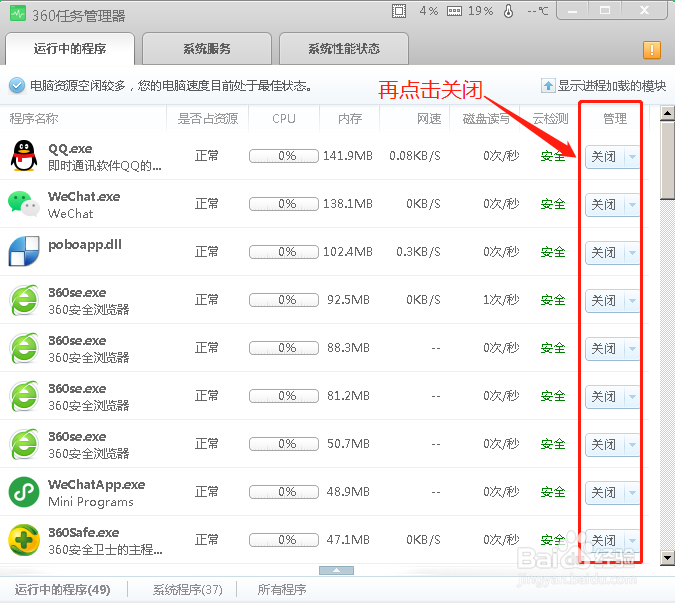Open close-options arrow for 50.7MB 360se.exe

tap(632, 444)
